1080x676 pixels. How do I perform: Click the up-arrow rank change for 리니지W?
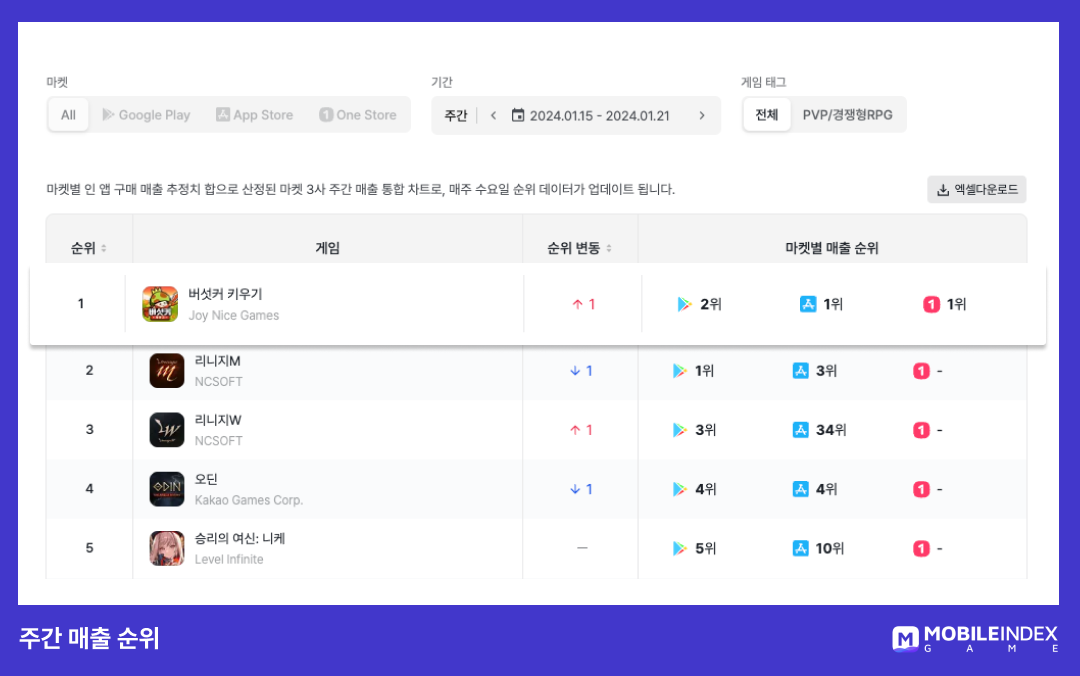tap(581, 430)
